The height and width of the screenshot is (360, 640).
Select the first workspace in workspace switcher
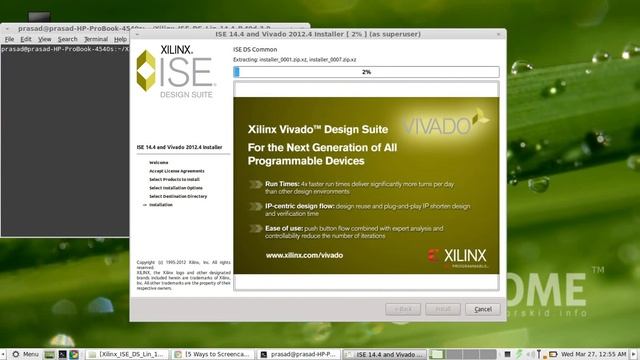coord(436,354)
